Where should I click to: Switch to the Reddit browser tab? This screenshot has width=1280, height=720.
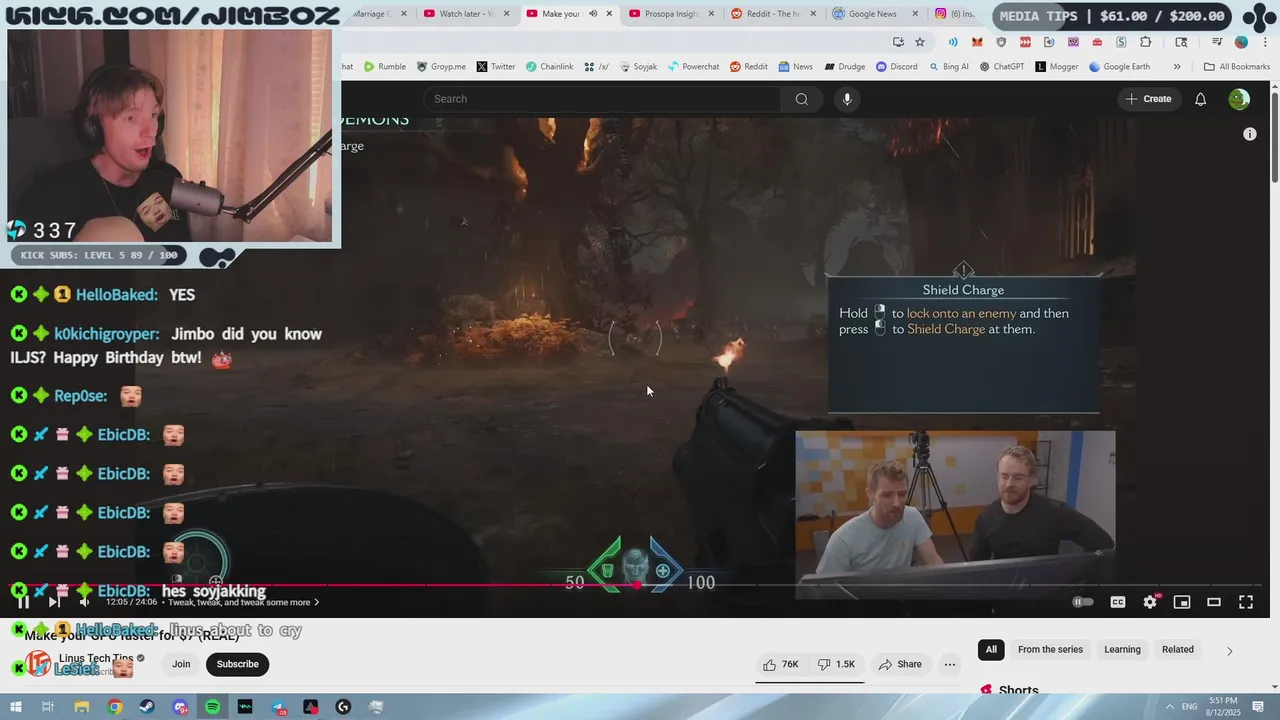pos(773,14)
